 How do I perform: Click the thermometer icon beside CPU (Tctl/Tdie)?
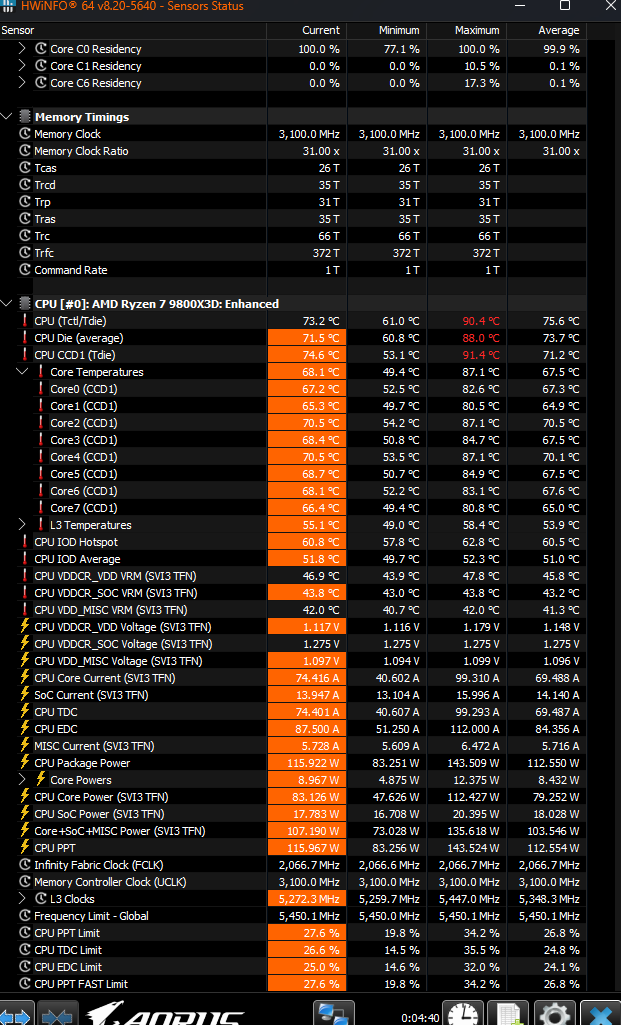25,321
